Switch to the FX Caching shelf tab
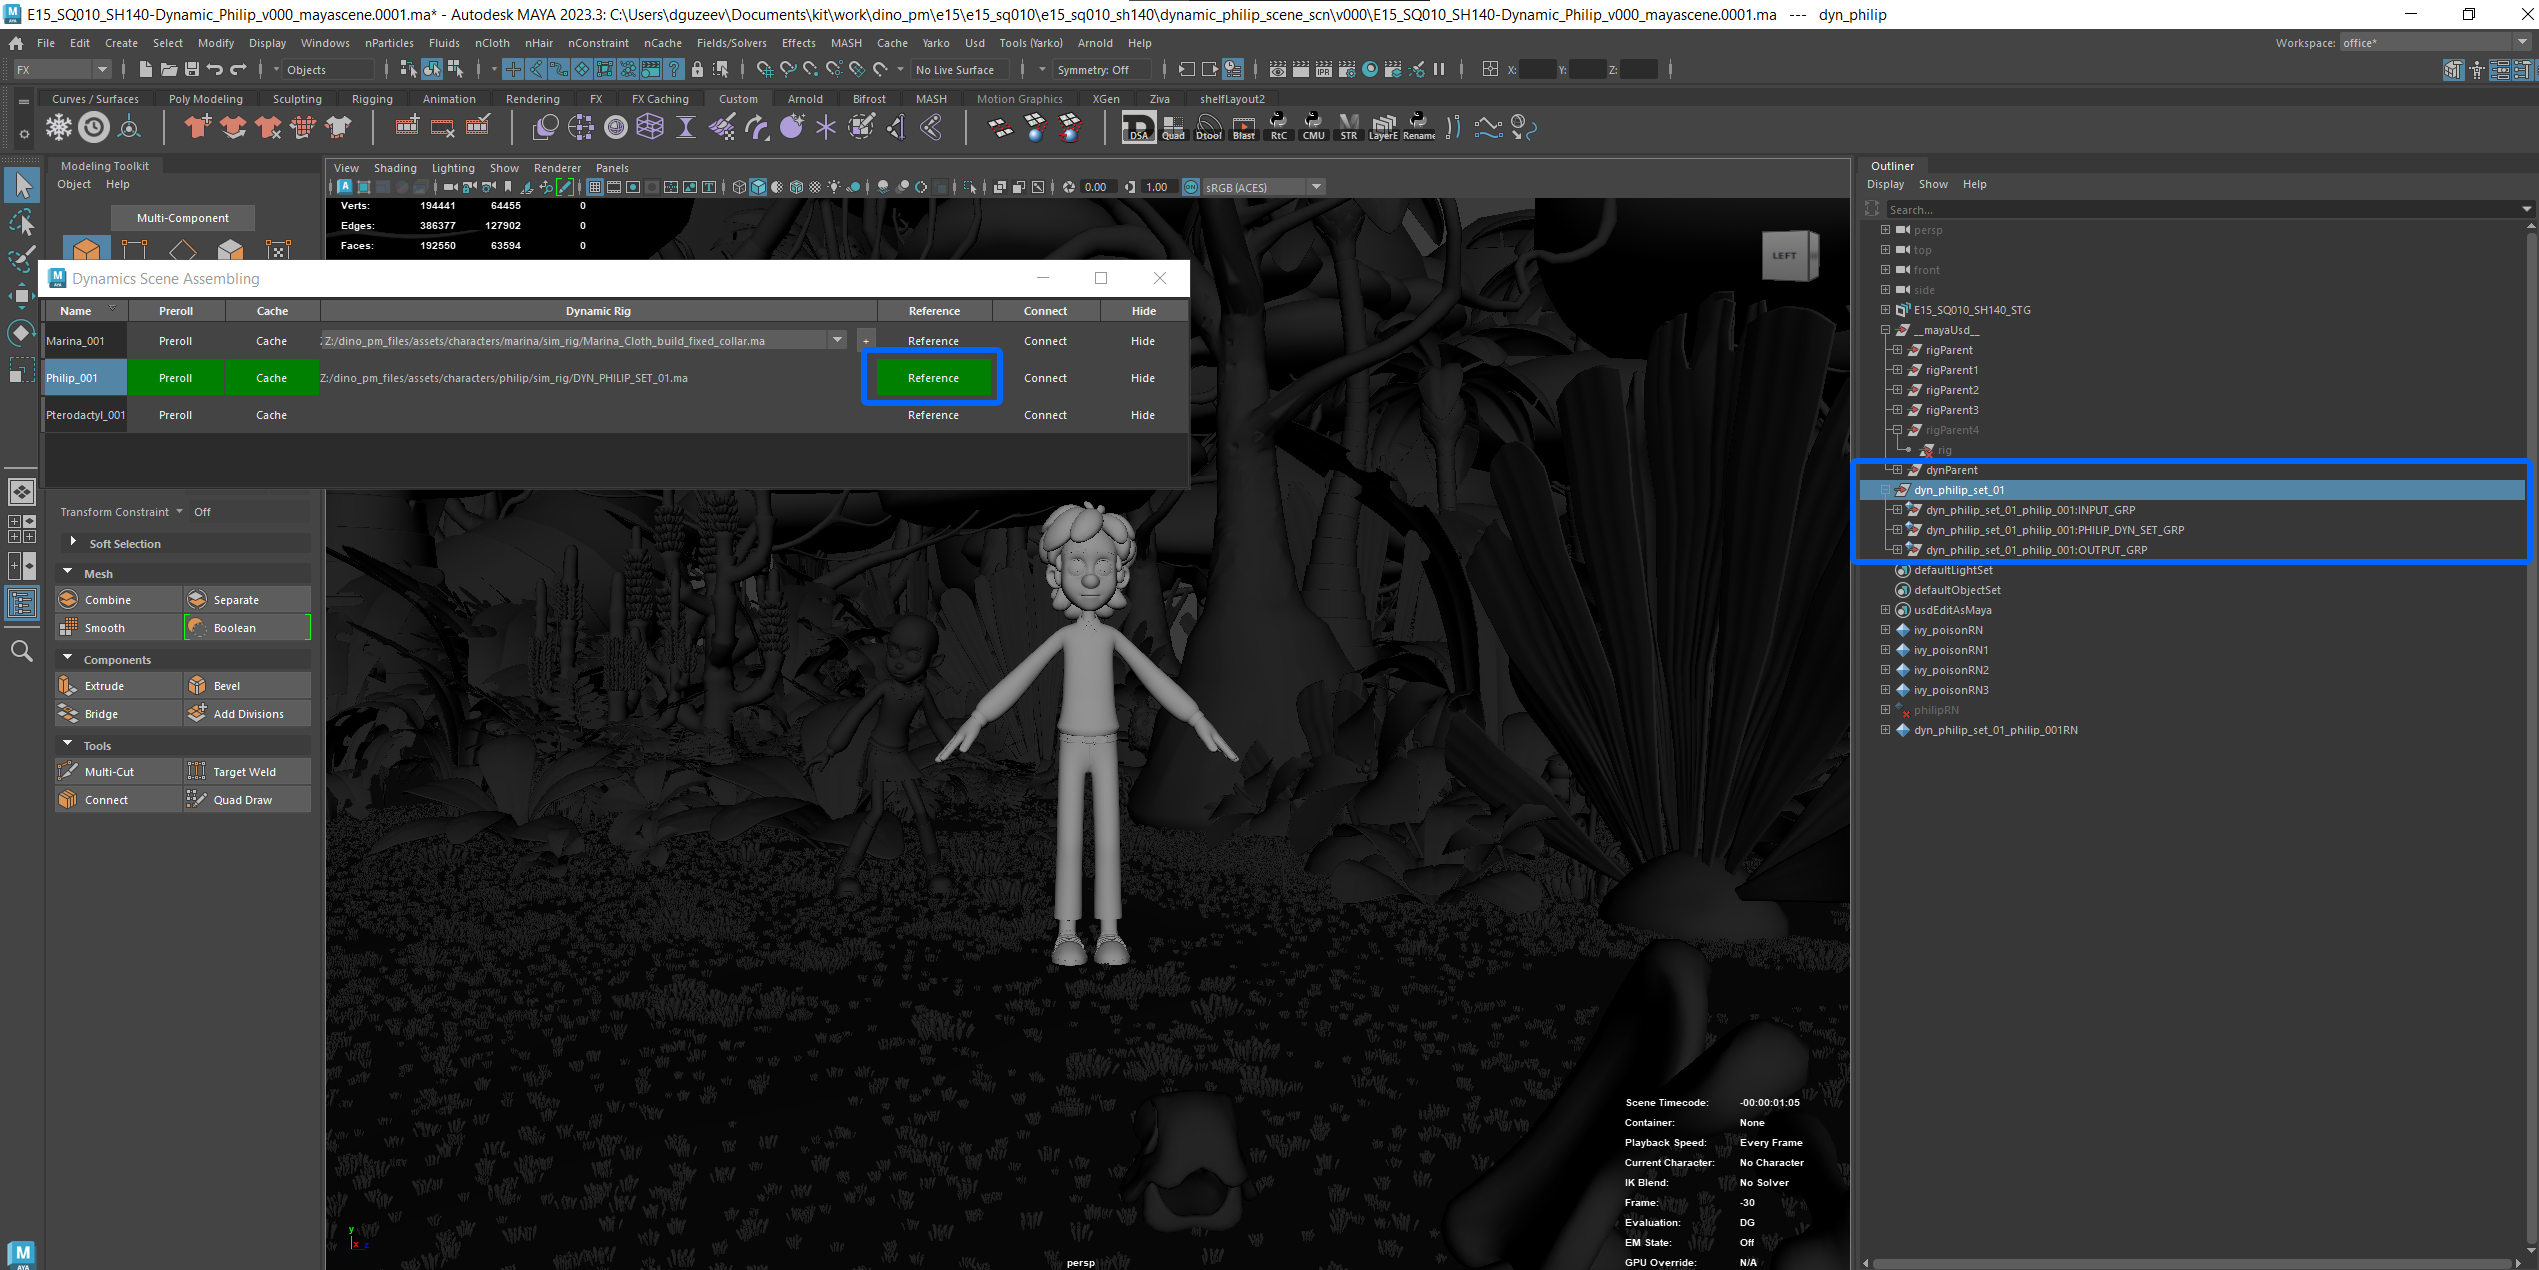Image resolution: width=2539 pixels, height=1270 pixels. point(660,99)
